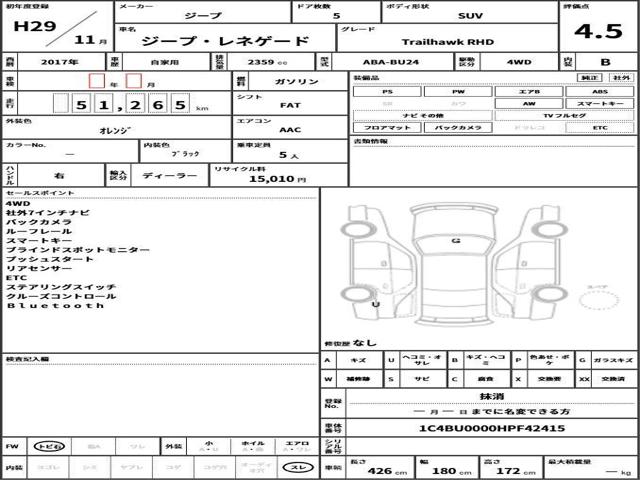
Task: Click the ガラスキズ legend entry
Action: point(613,360)
